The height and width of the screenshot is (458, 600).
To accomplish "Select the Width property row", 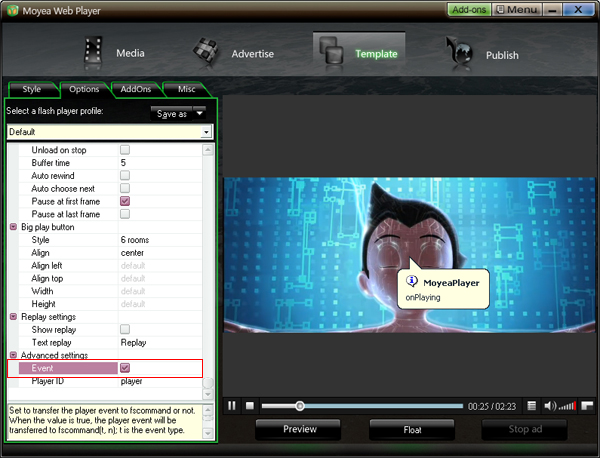I will point(110,291).
